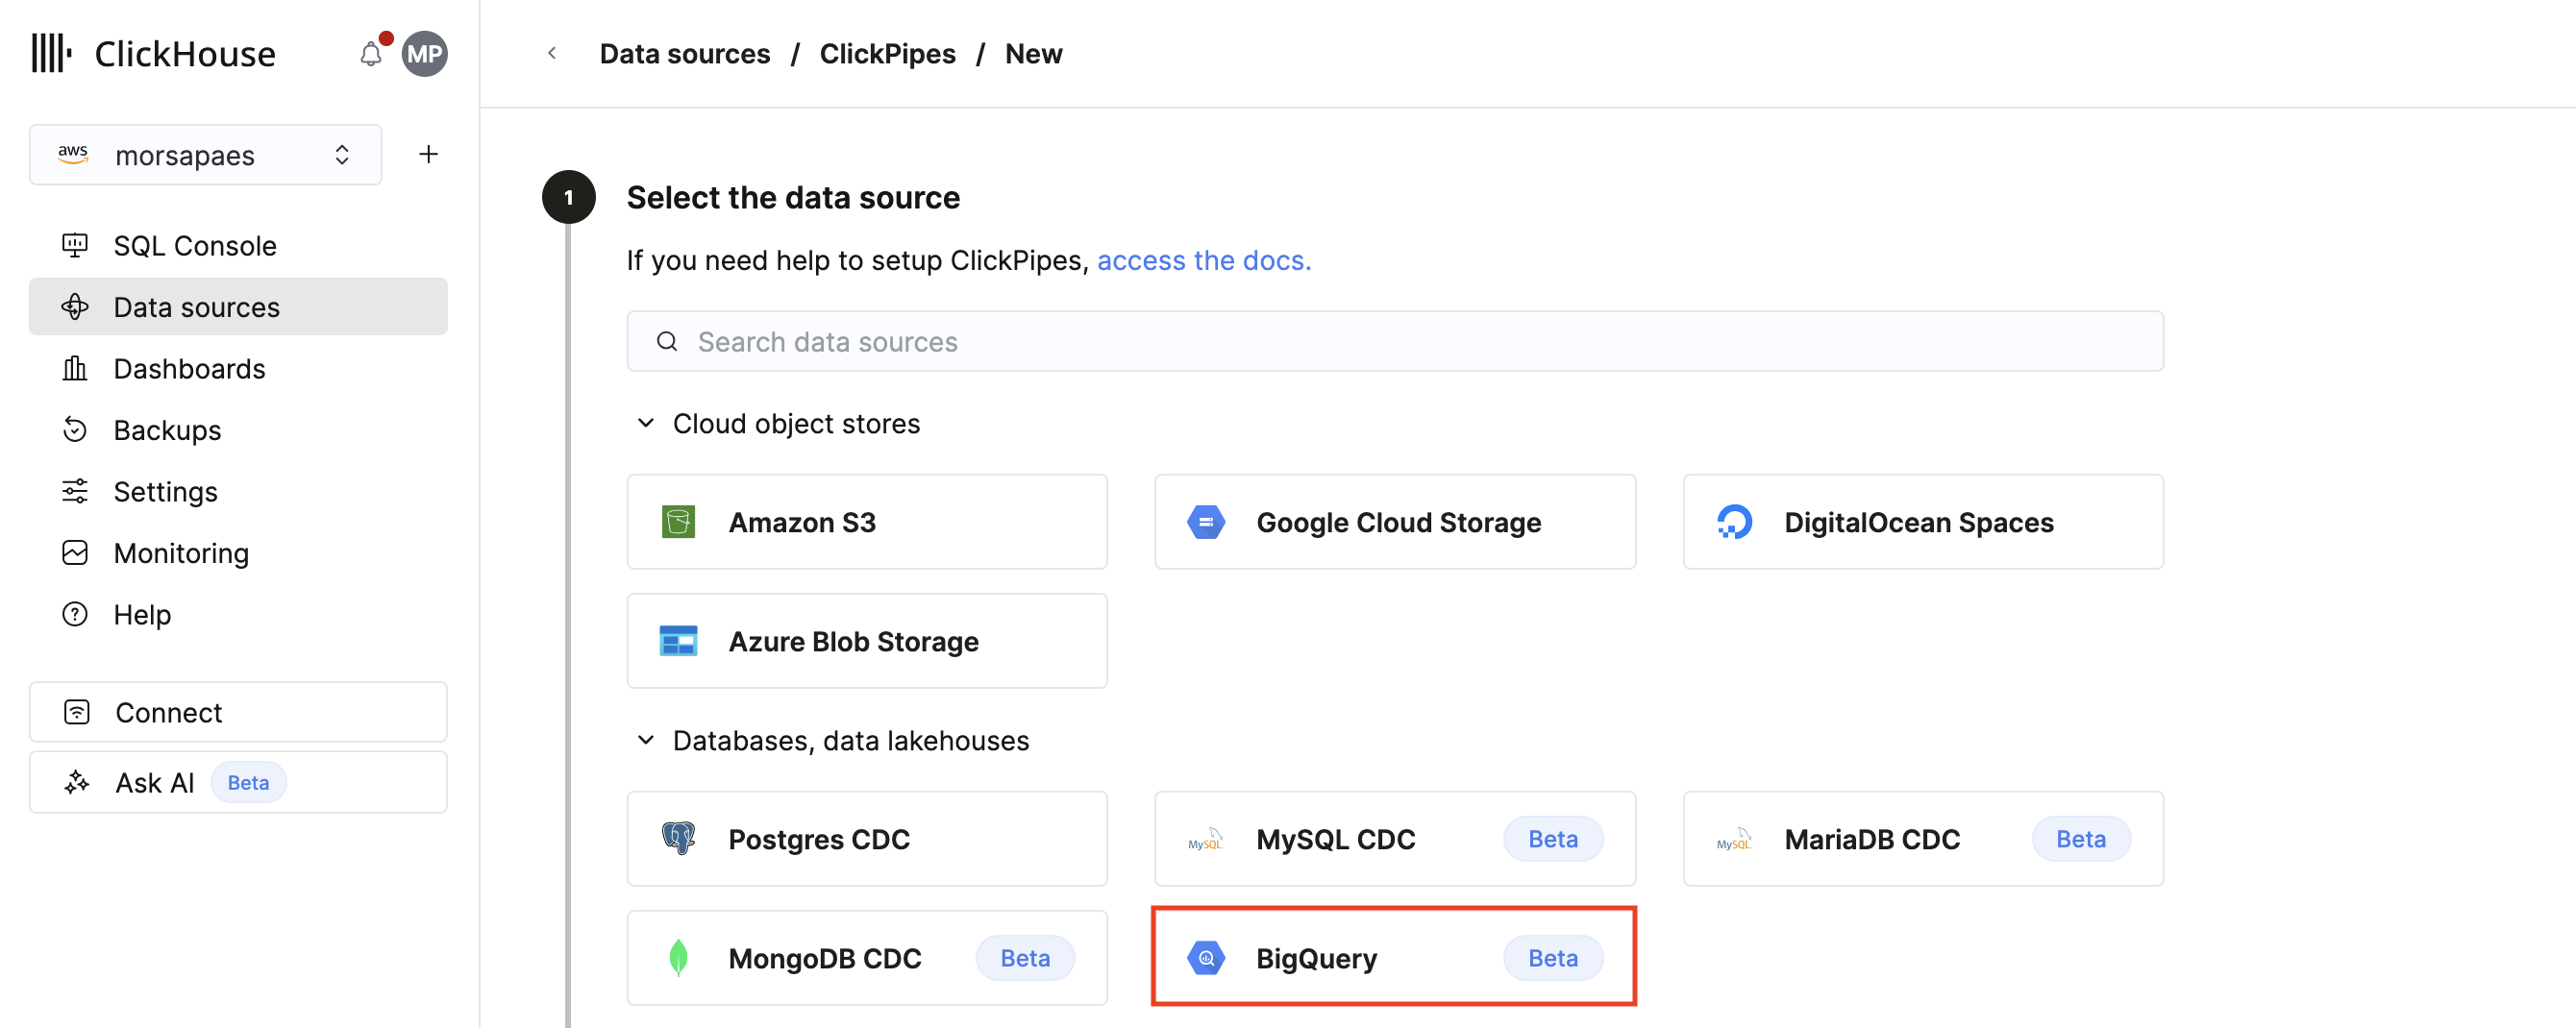Image resolution: width=2576 pixels, height=1028 pixels.
Task: Click the plus button to add service
Action: point(428,153)
